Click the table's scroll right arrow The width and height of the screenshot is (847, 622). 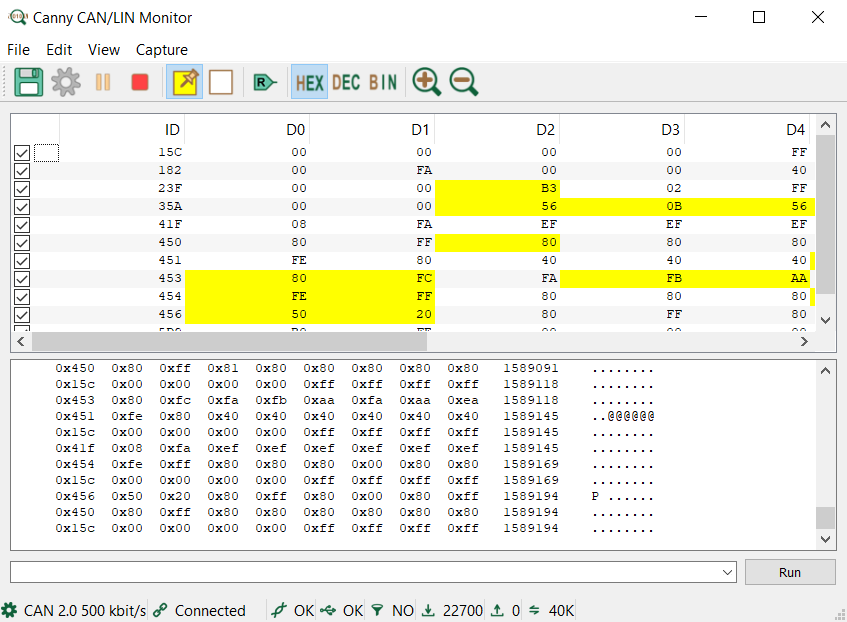(804, 342)
